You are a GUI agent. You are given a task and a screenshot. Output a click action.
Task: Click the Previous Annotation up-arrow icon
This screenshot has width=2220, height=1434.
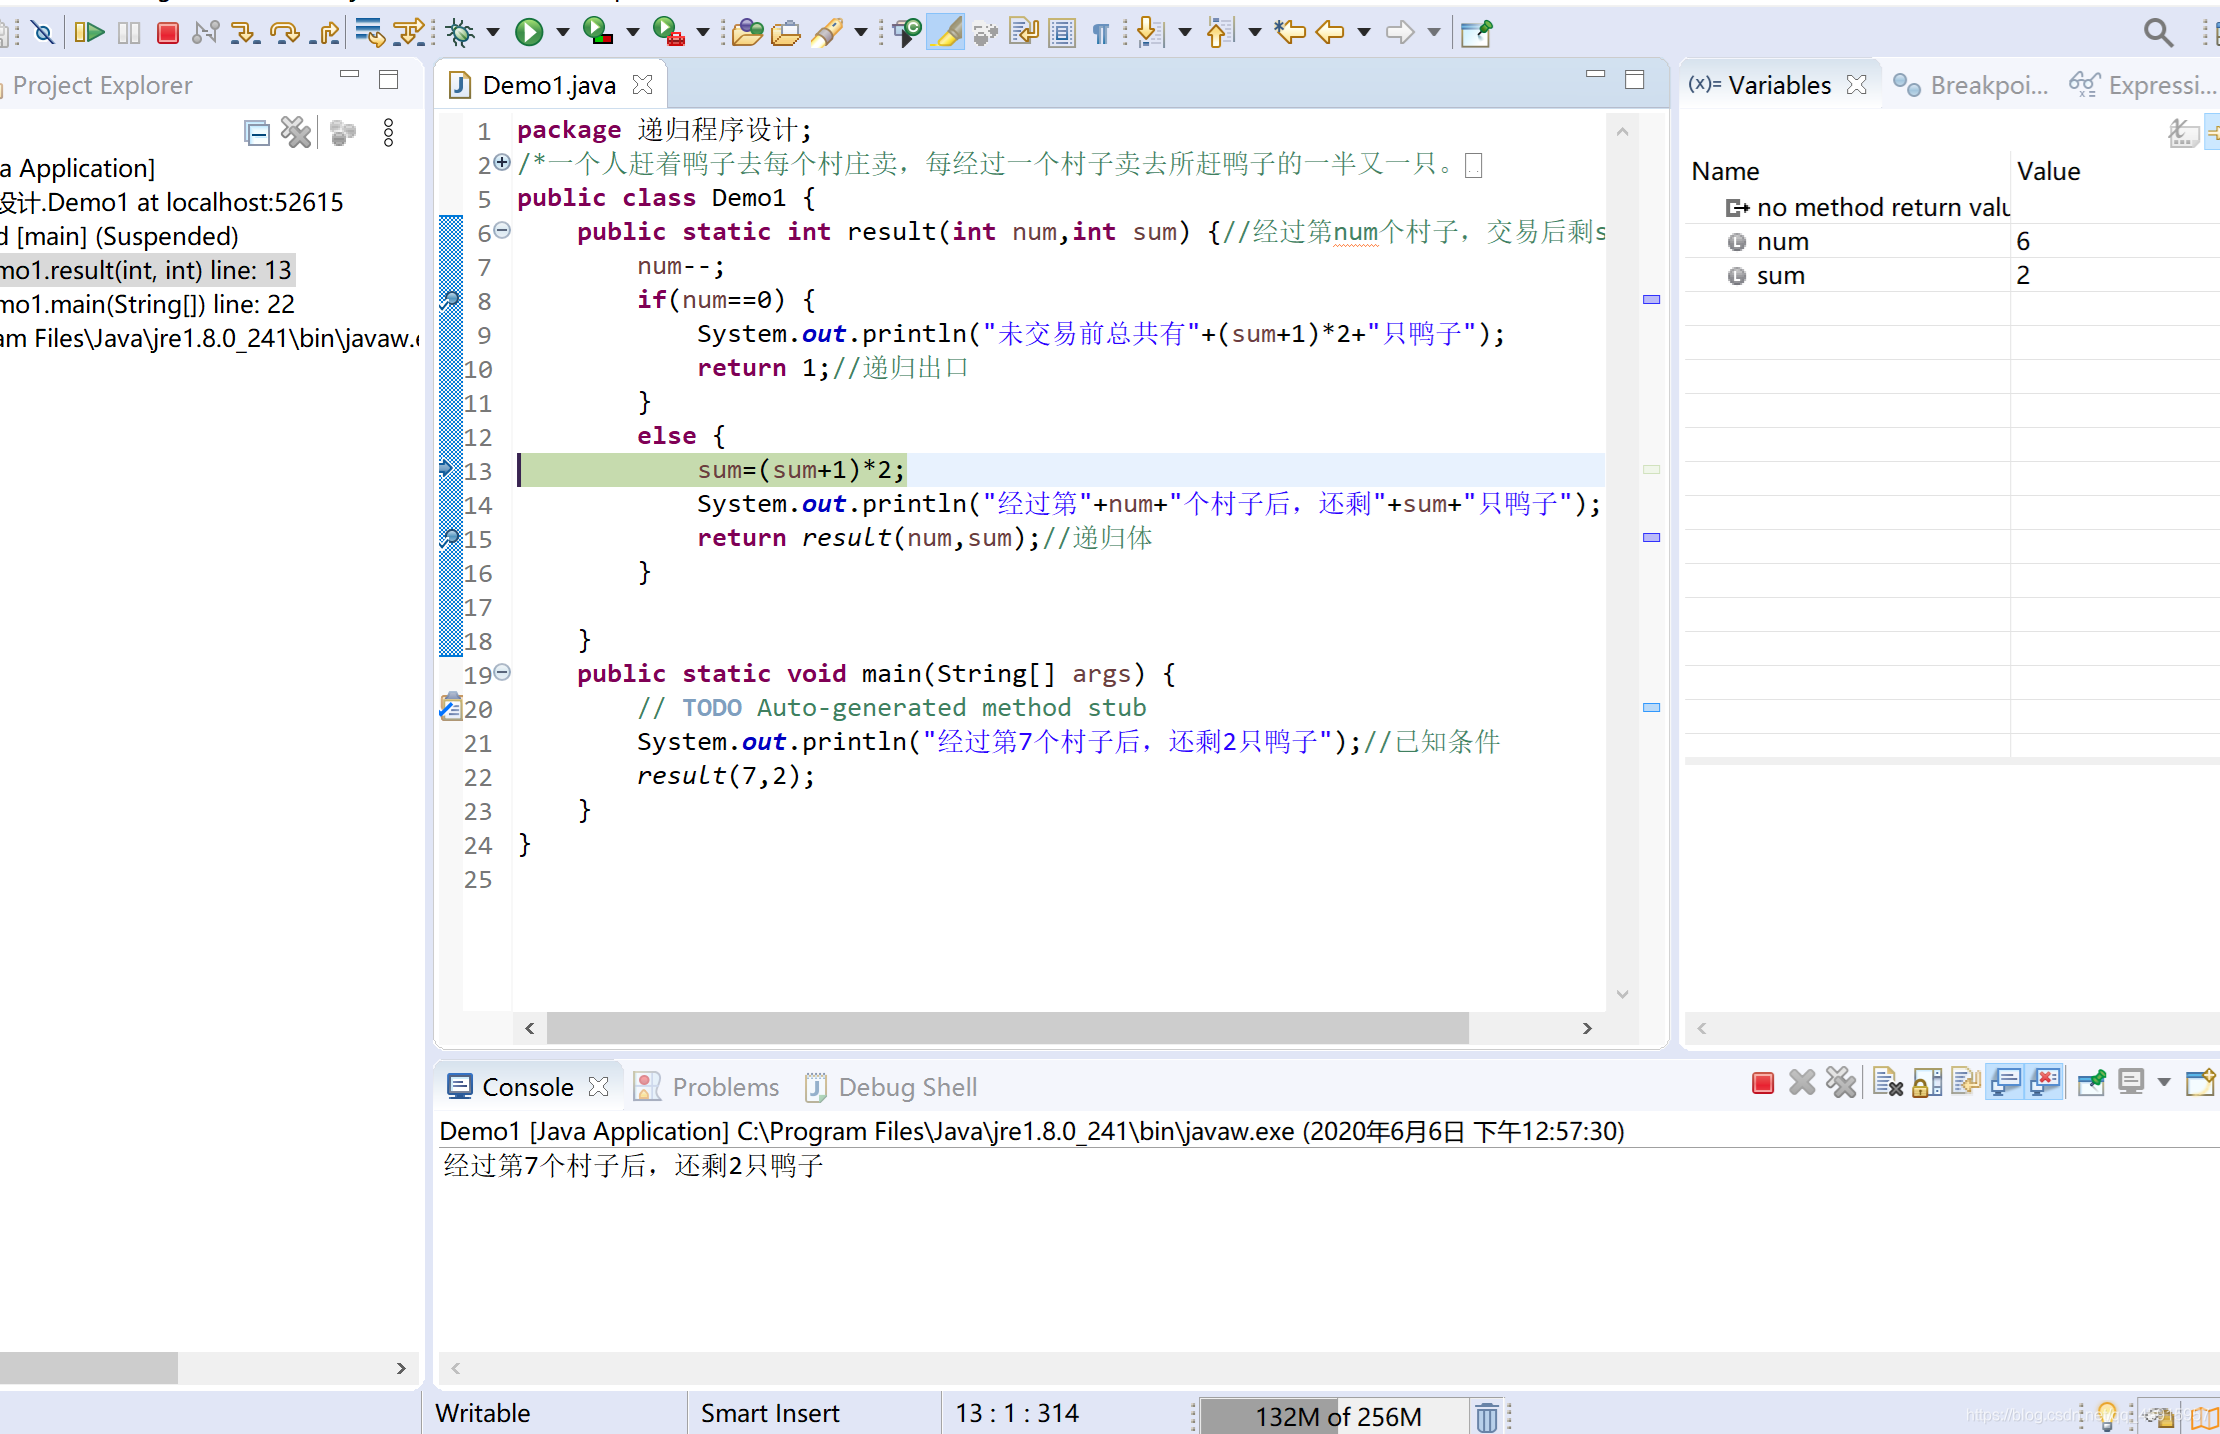[x=1219, y=33]
